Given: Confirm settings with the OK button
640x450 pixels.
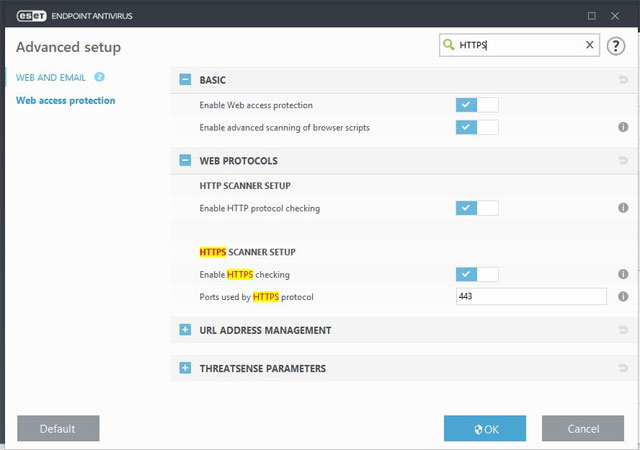Looking at the screenshot, I should 484,428.
